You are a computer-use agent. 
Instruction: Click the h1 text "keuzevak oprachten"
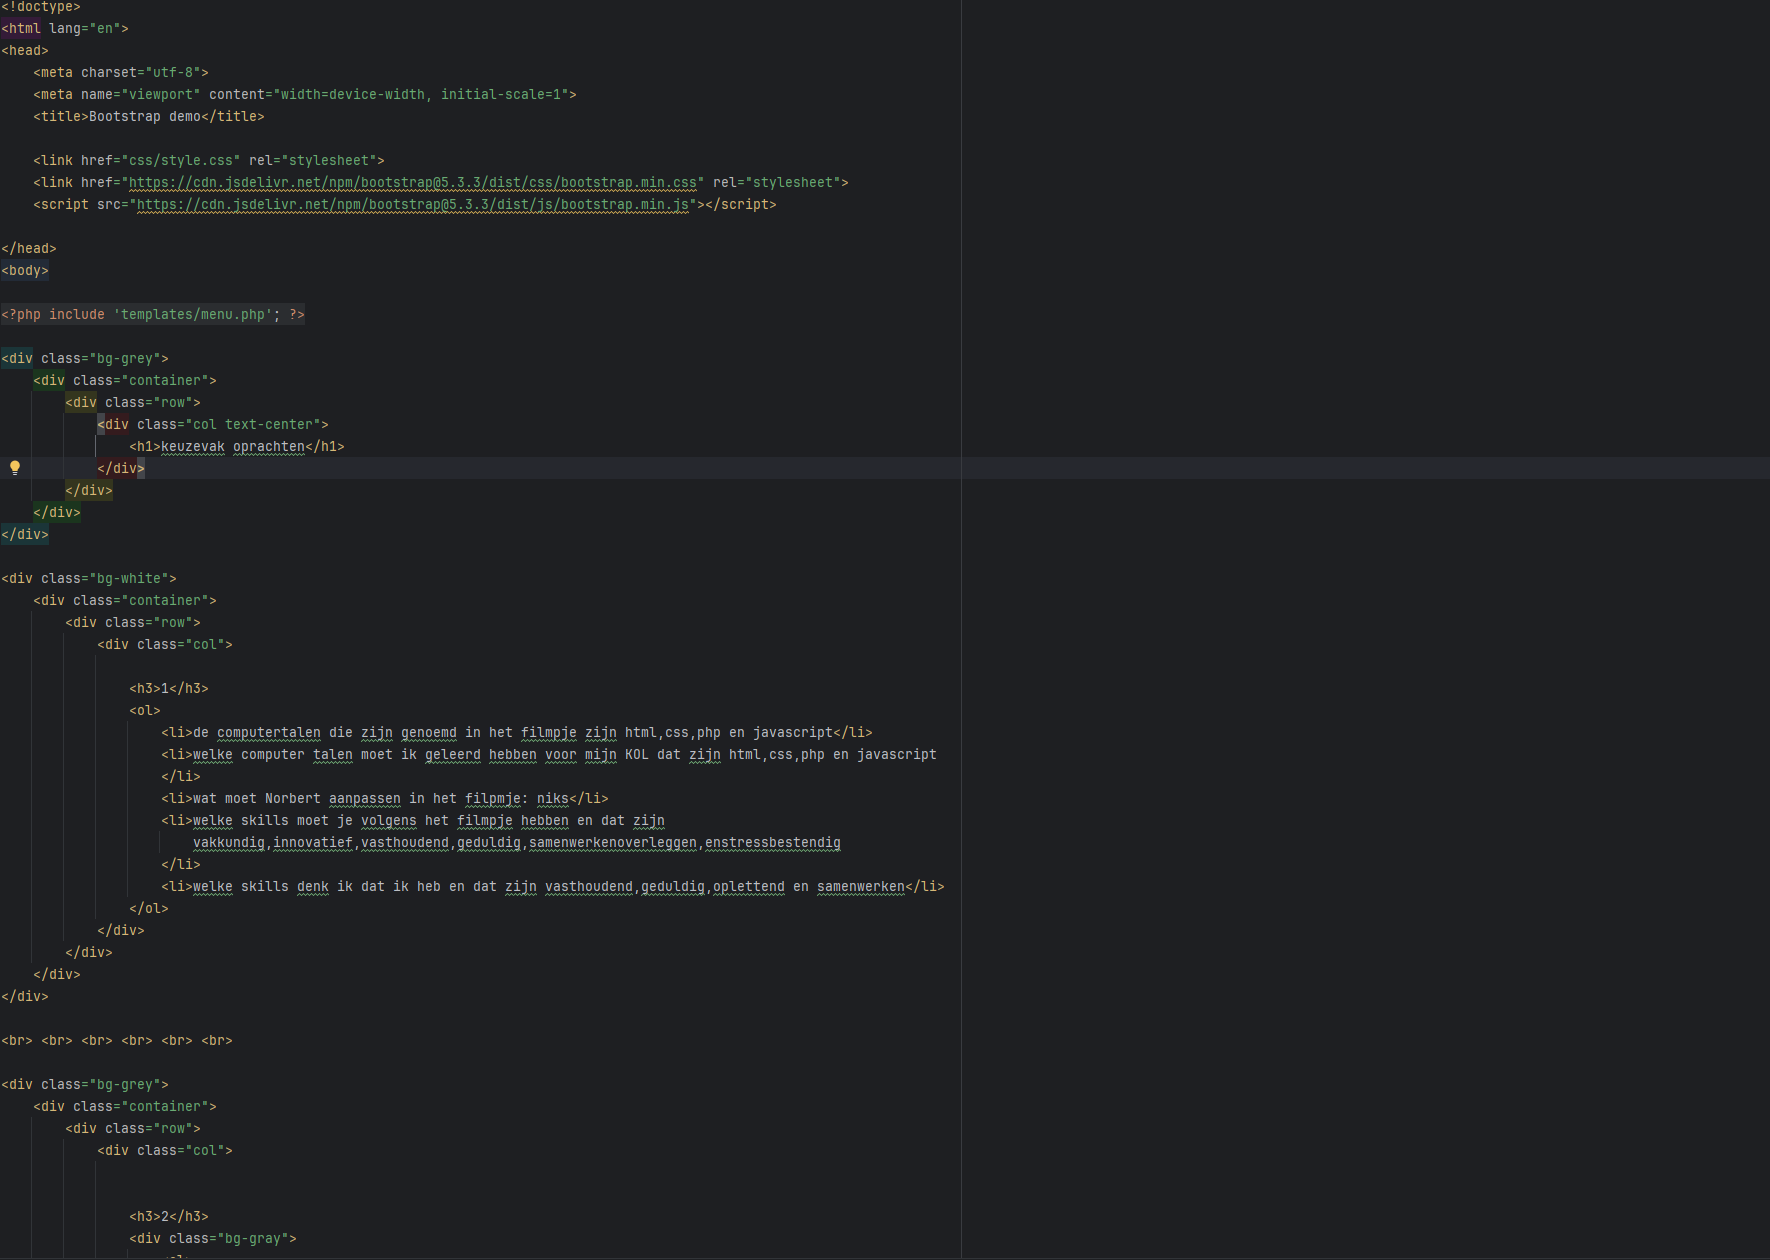[x=232, y=447]
